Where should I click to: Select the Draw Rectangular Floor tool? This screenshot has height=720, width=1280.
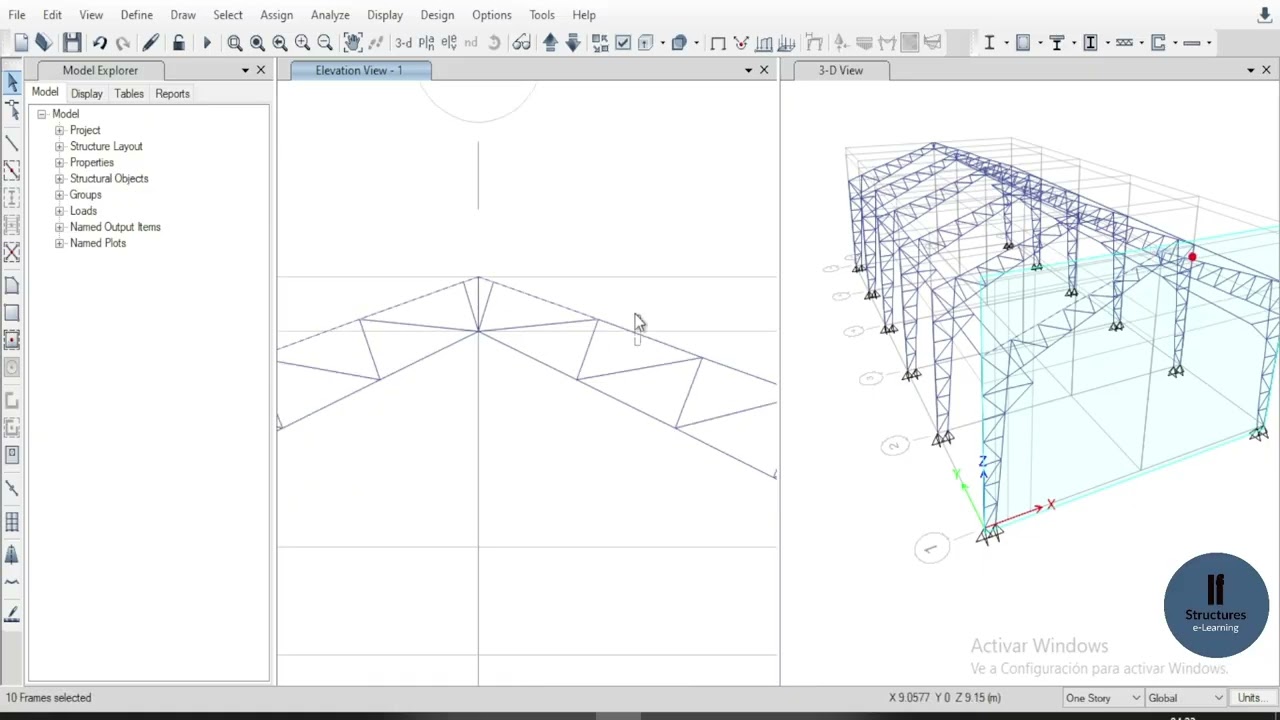point(12,313)
